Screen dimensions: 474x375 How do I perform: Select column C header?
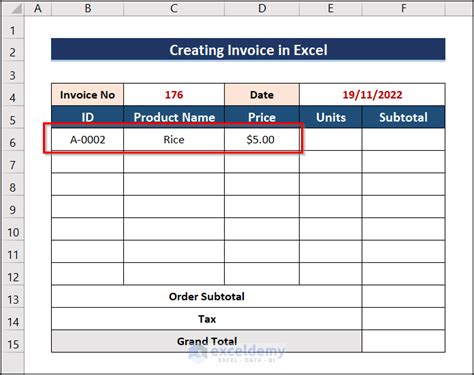[x=174, y=8]
